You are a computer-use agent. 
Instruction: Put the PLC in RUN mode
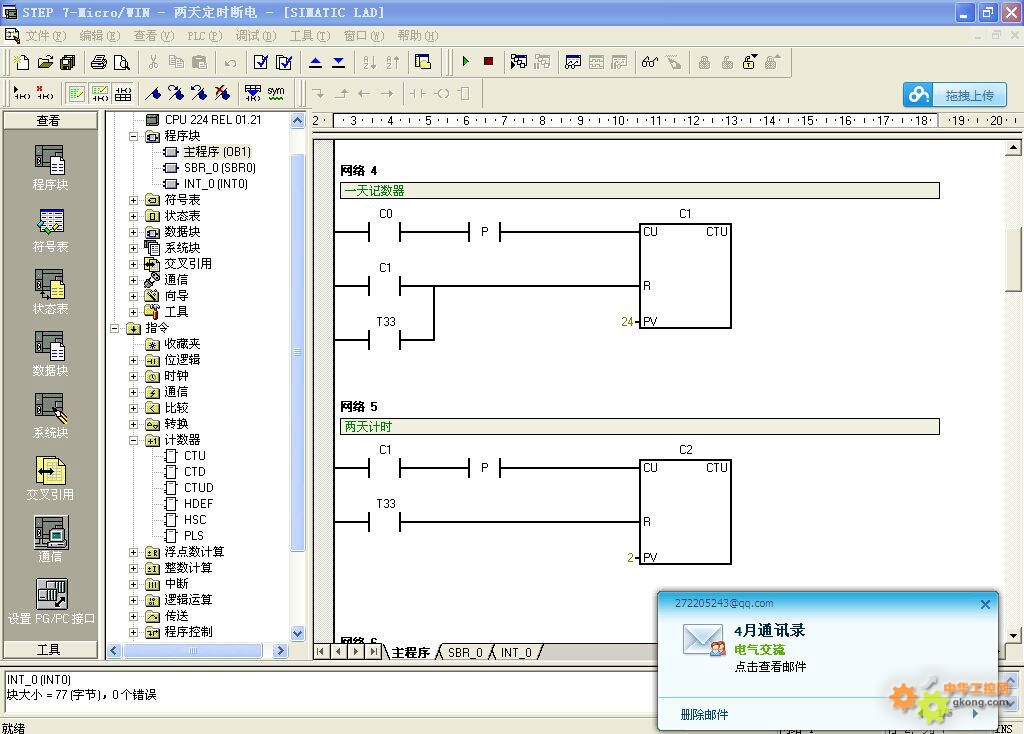click(466, 61)
